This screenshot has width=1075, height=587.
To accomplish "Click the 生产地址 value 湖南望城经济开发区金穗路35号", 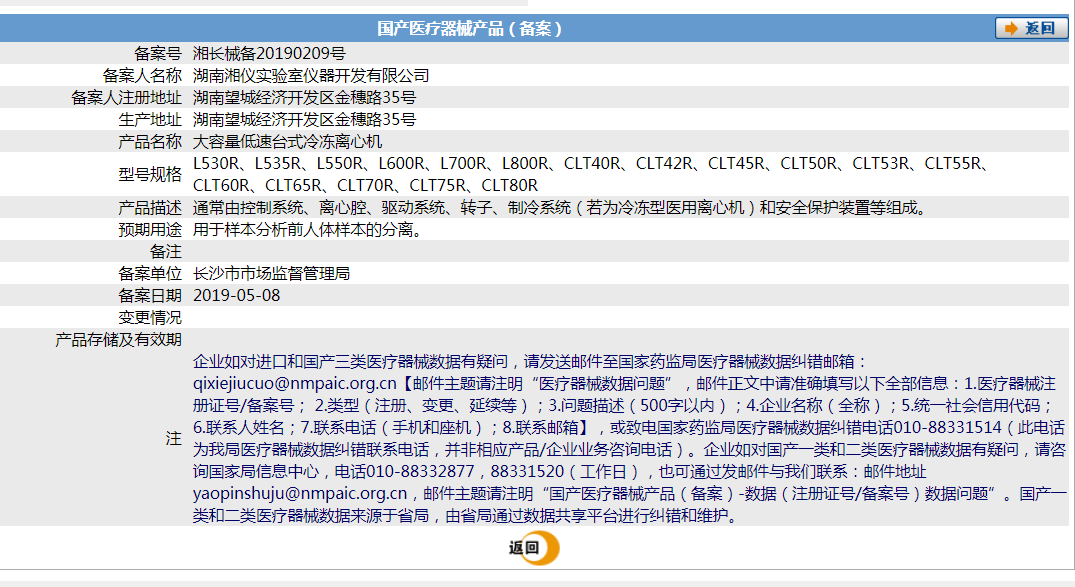I will (x=306, y=119).
